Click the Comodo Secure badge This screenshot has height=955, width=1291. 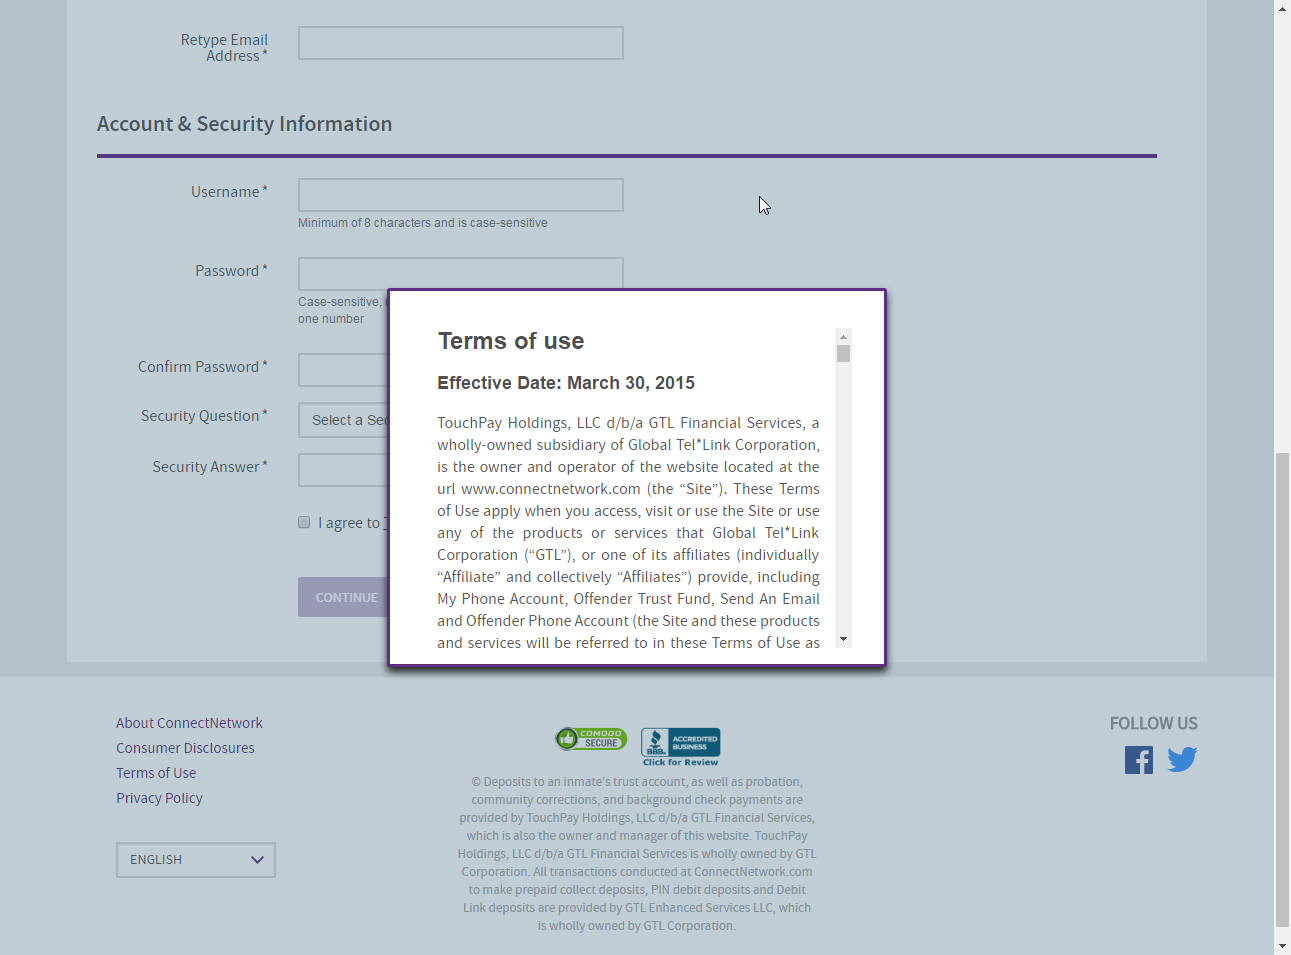coord(591,739)
